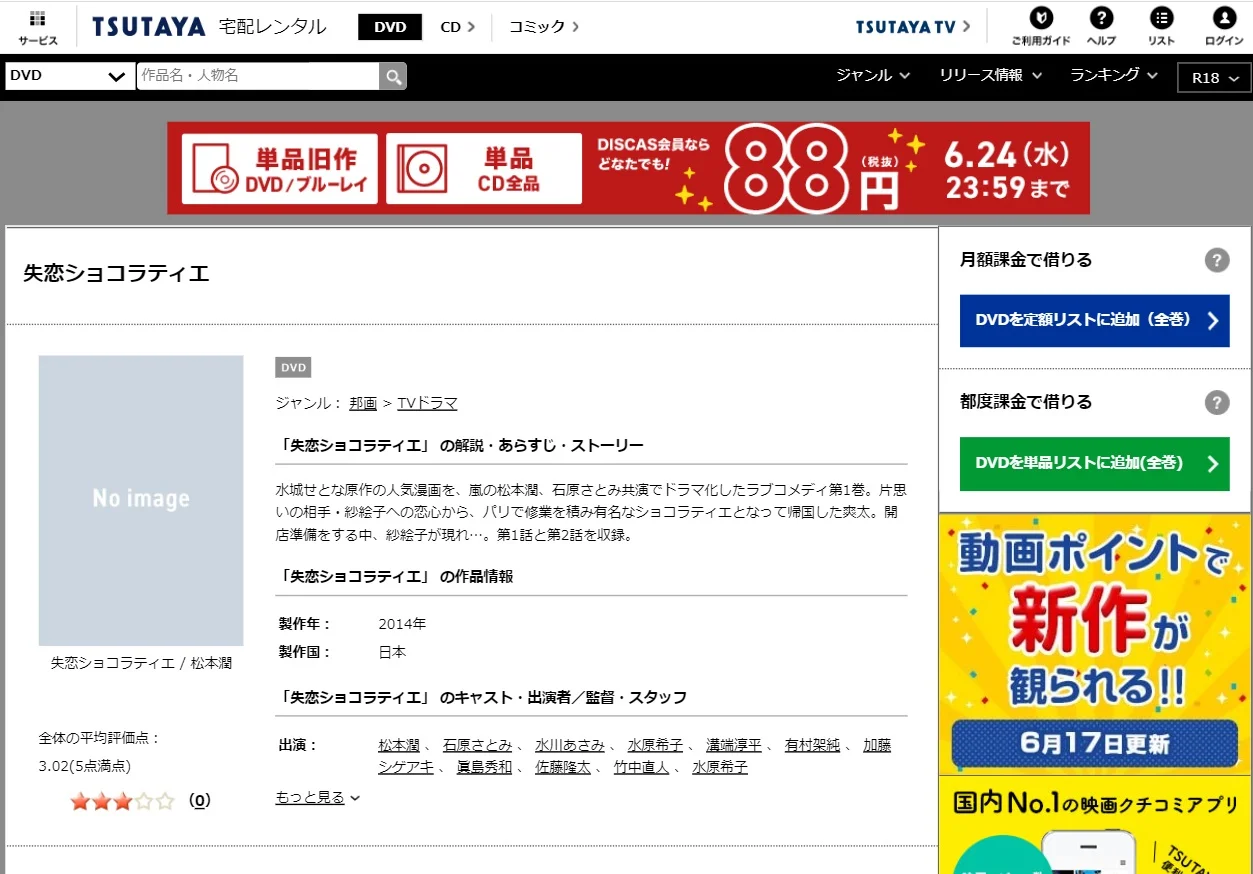Click the search magnifier button

393,76
